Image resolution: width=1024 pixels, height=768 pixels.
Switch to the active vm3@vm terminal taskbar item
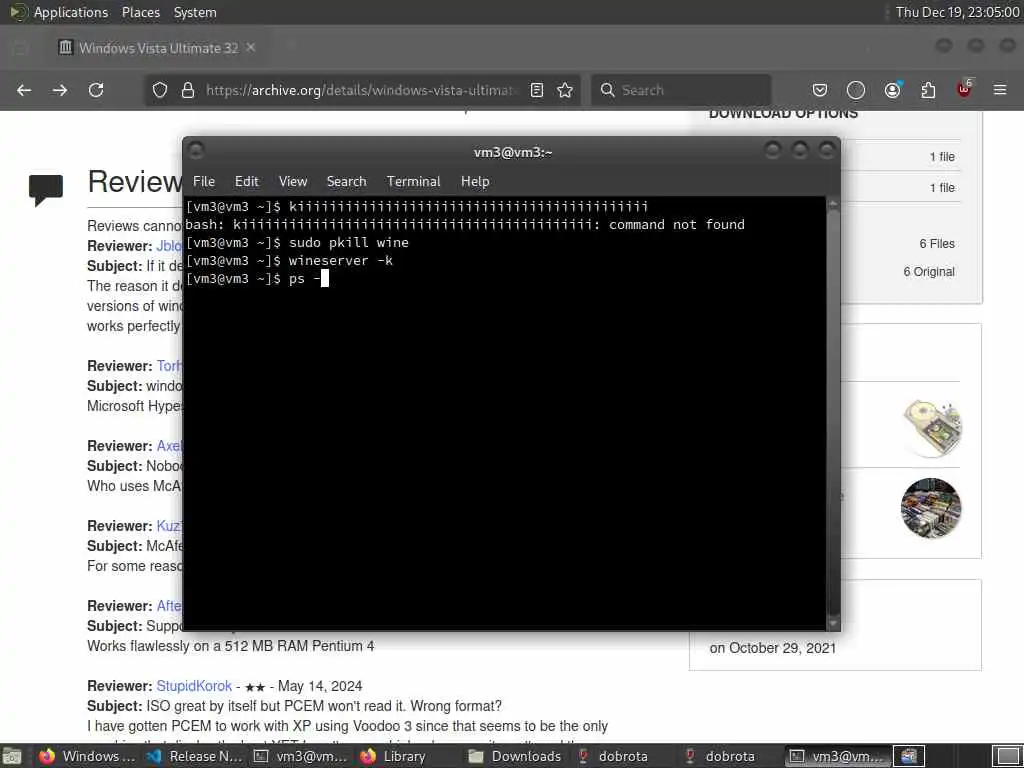(837, 756)
